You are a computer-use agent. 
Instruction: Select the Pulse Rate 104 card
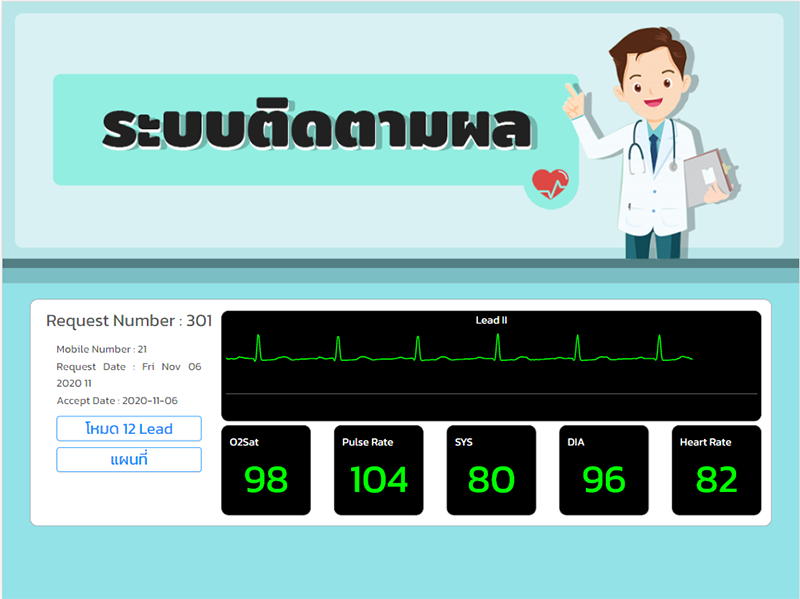[379, 470]
